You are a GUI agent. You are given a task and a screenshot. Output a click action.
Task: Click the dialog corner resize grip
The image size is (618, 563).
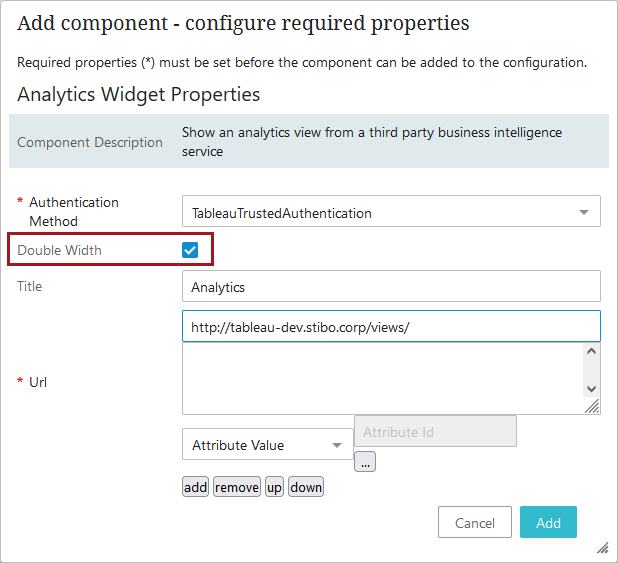tap(602, 548)
